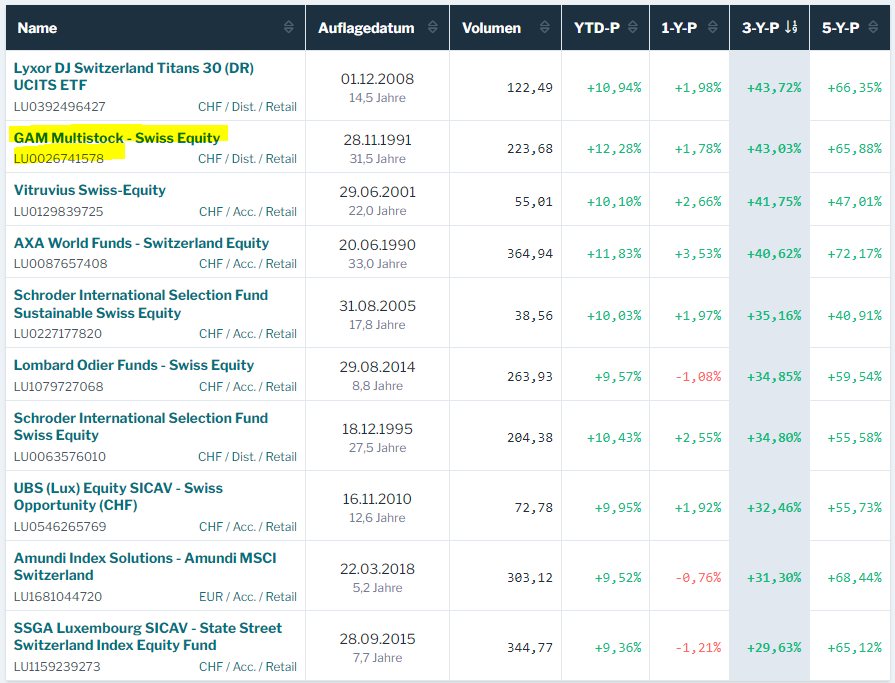Open UBS (Lux) Equity SICAV Swiss Opportunity
The image size is (895, 683).
(118, 496)
